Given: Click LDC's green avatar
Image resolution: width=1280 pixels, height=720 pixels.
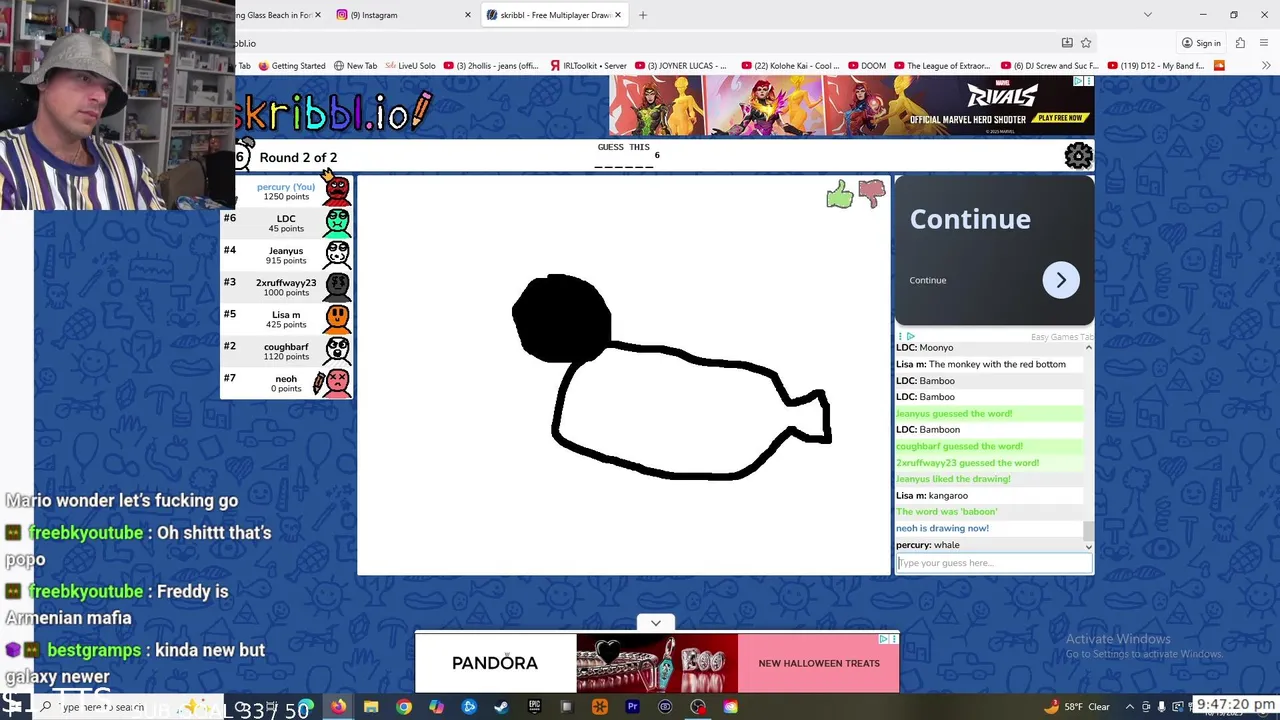Looking at the screenshot, I should coord(338,222).
